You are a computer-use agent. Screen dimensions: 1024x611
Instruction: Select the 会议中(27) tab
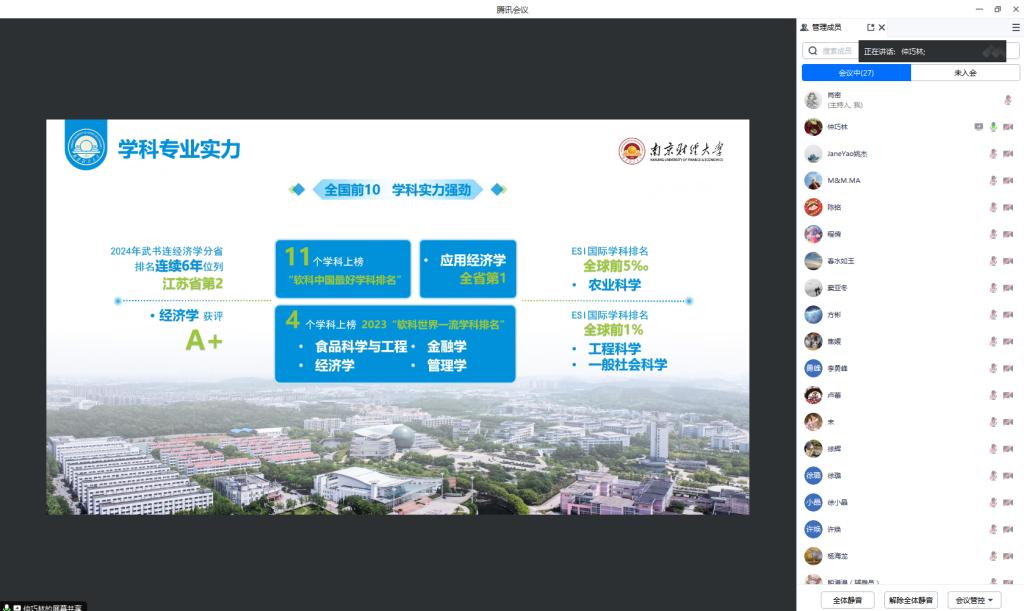[856, 73]
